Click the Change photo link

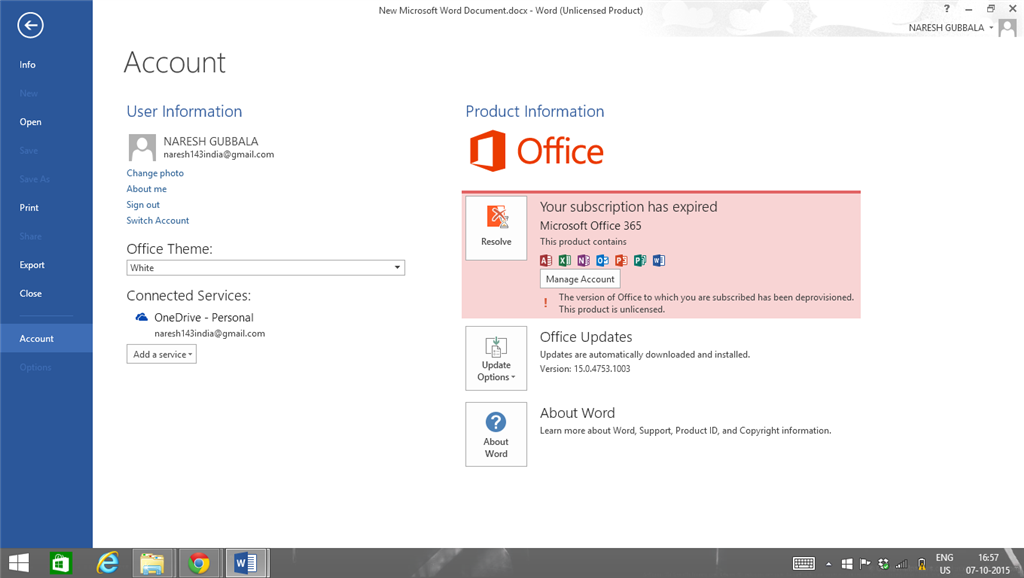click(x=155, y=172)
